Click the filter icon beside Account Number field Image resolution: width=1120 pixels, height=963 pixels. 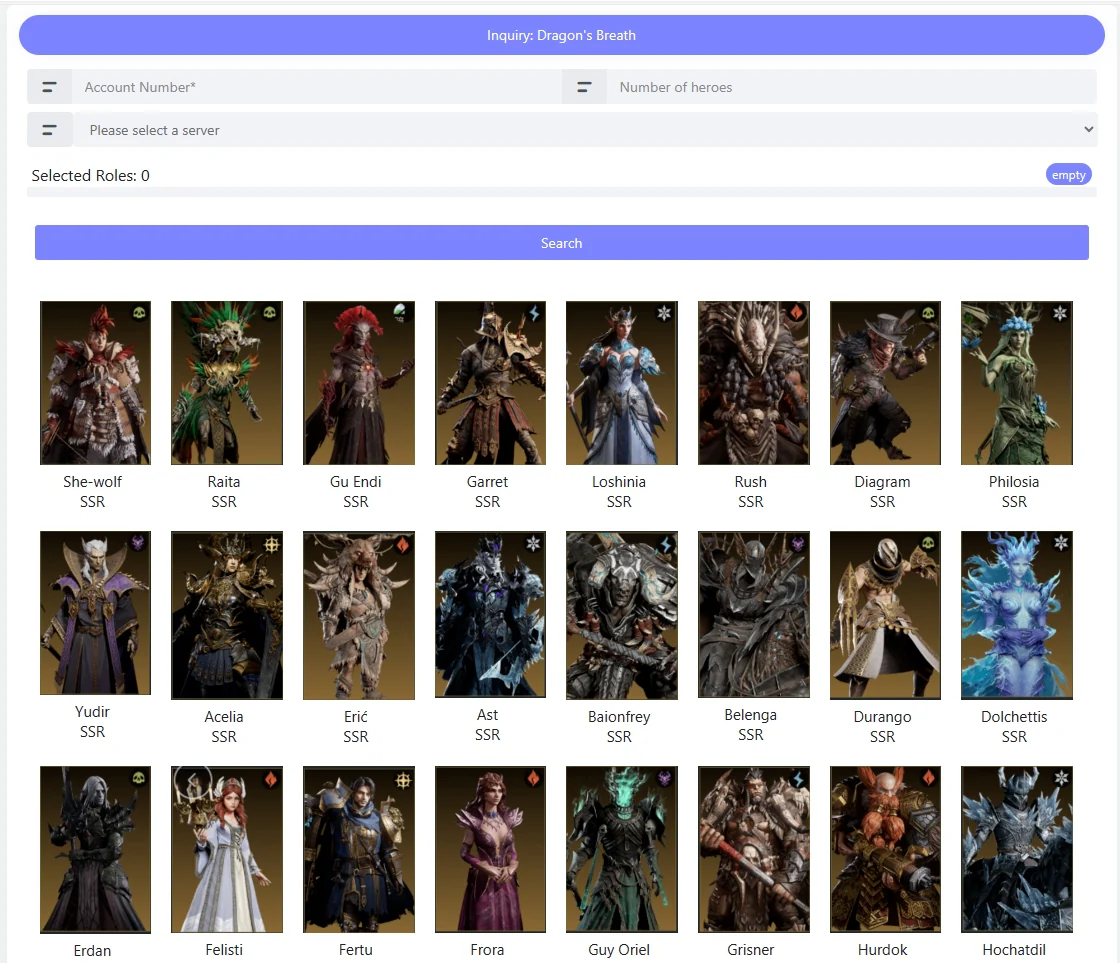coord(49,86)
